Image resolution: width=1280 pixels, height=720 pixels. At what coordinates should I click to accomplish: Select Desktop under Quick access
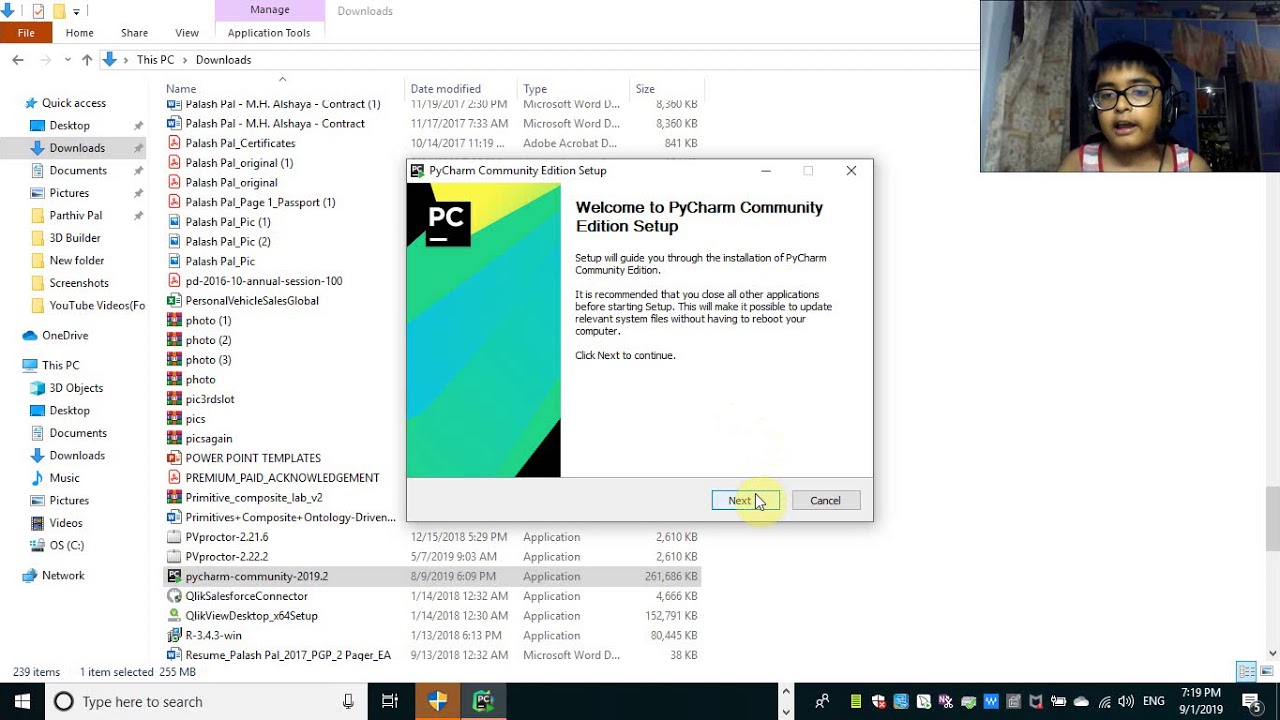coord(69,125)
